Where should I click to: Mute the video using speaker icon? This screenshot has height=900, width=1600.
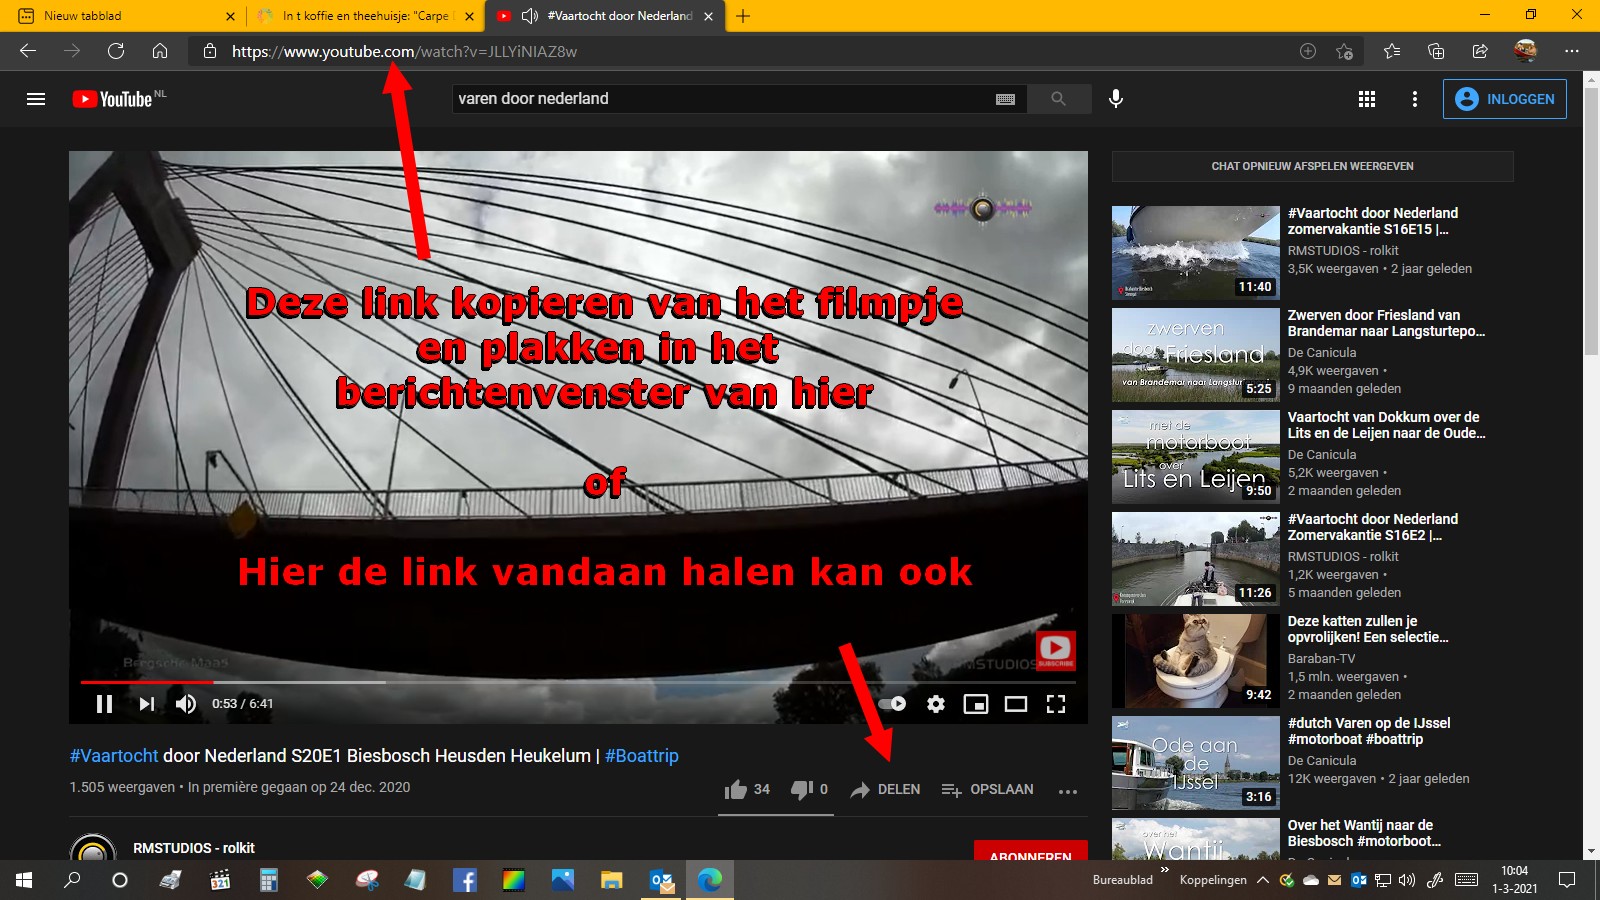(186, 704)
